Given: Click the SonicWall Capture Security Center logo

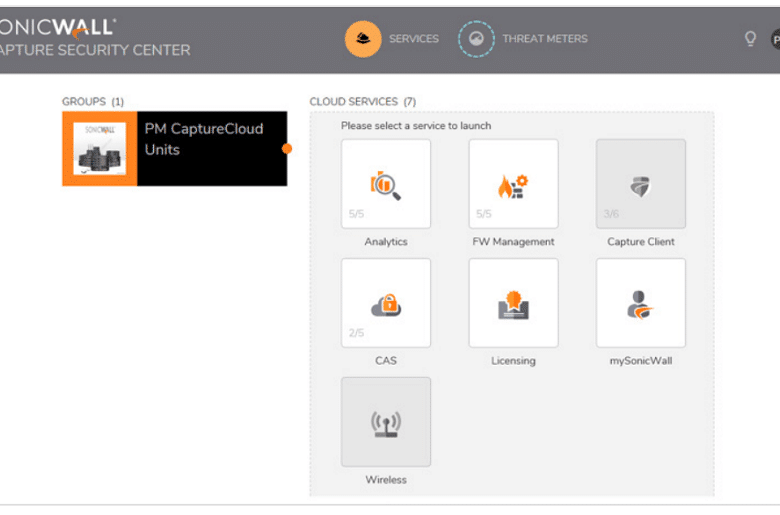Looking at the screenshot, I should (x=94, y=37).
